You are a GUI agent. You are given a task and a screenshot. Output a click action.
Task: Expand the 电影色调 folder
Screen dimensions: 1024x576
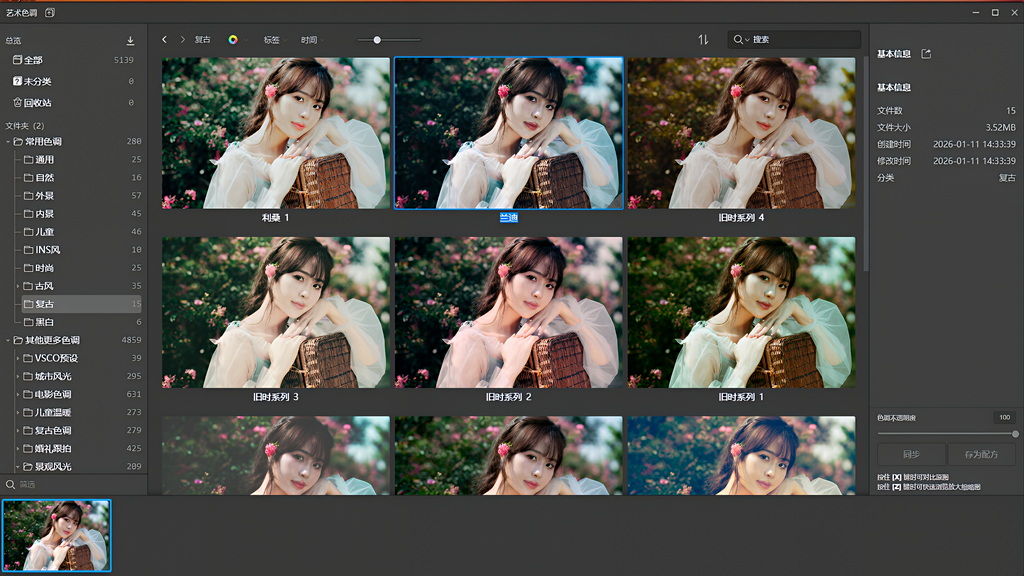point(18,395)
